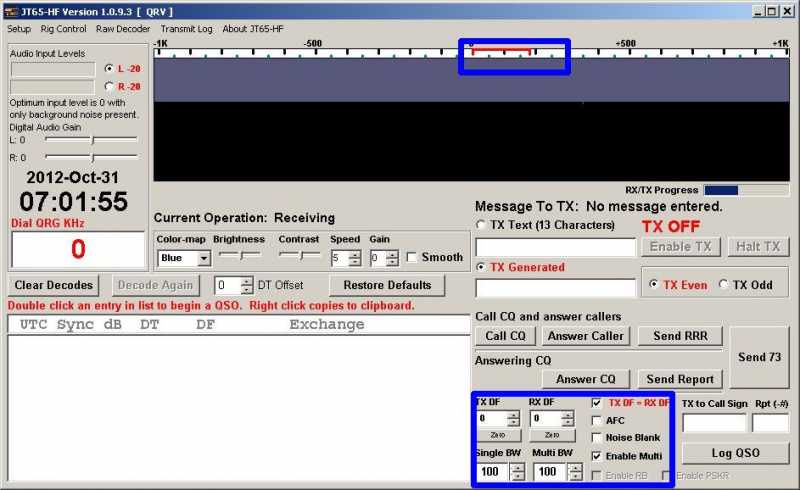
Task: Select the TX Generated radio button
Action: [x=480, y=267]
